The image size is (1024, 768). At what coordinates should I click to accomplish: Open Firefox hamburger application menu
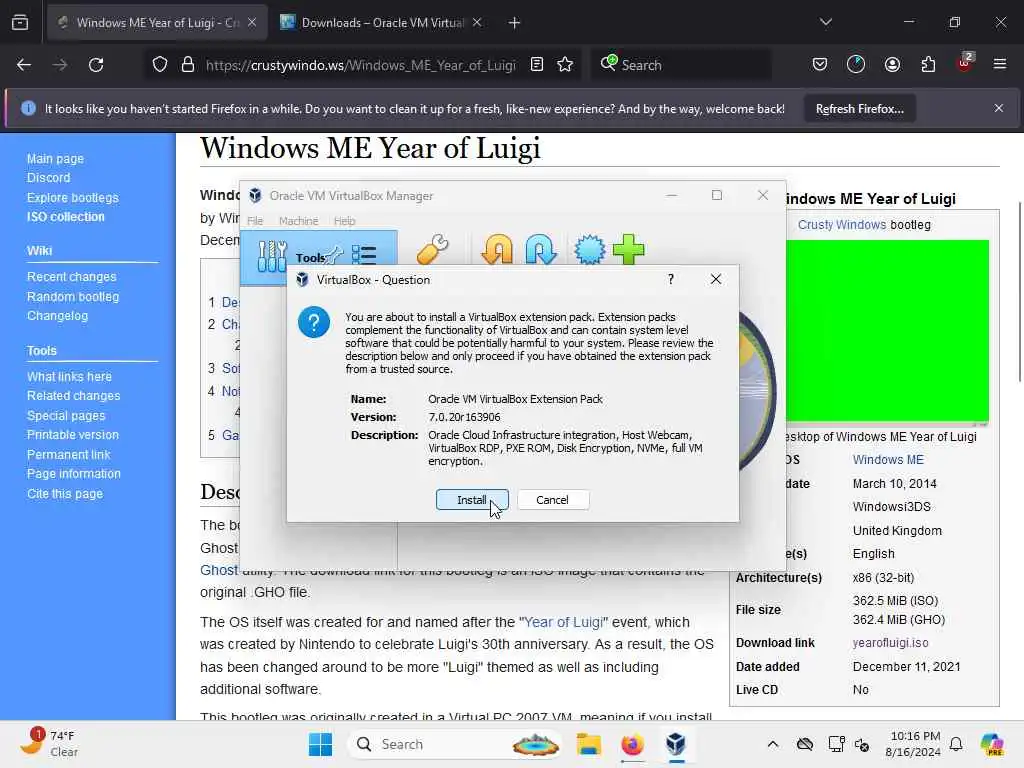(x=999, y=65)
